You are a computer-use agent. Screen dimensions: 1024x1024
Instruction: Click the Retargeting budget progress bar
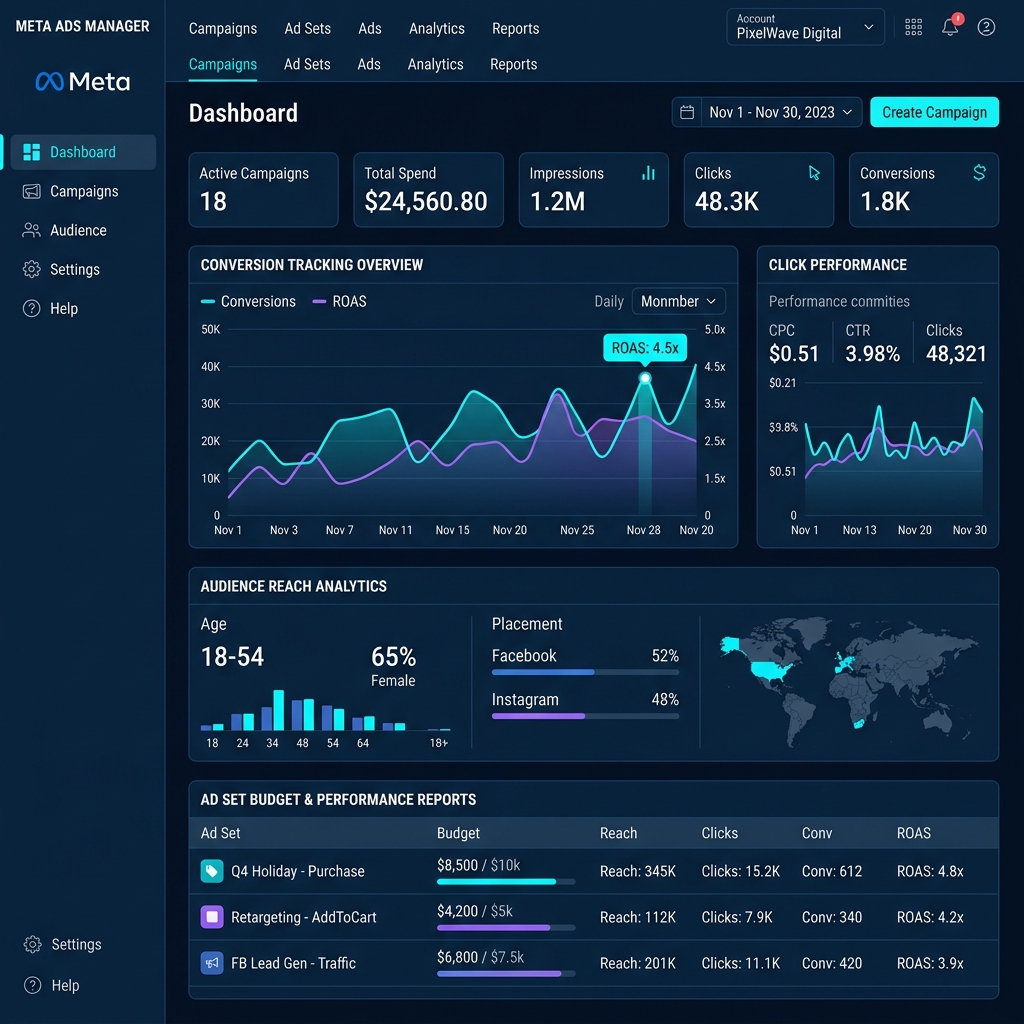tap(506, 927)
